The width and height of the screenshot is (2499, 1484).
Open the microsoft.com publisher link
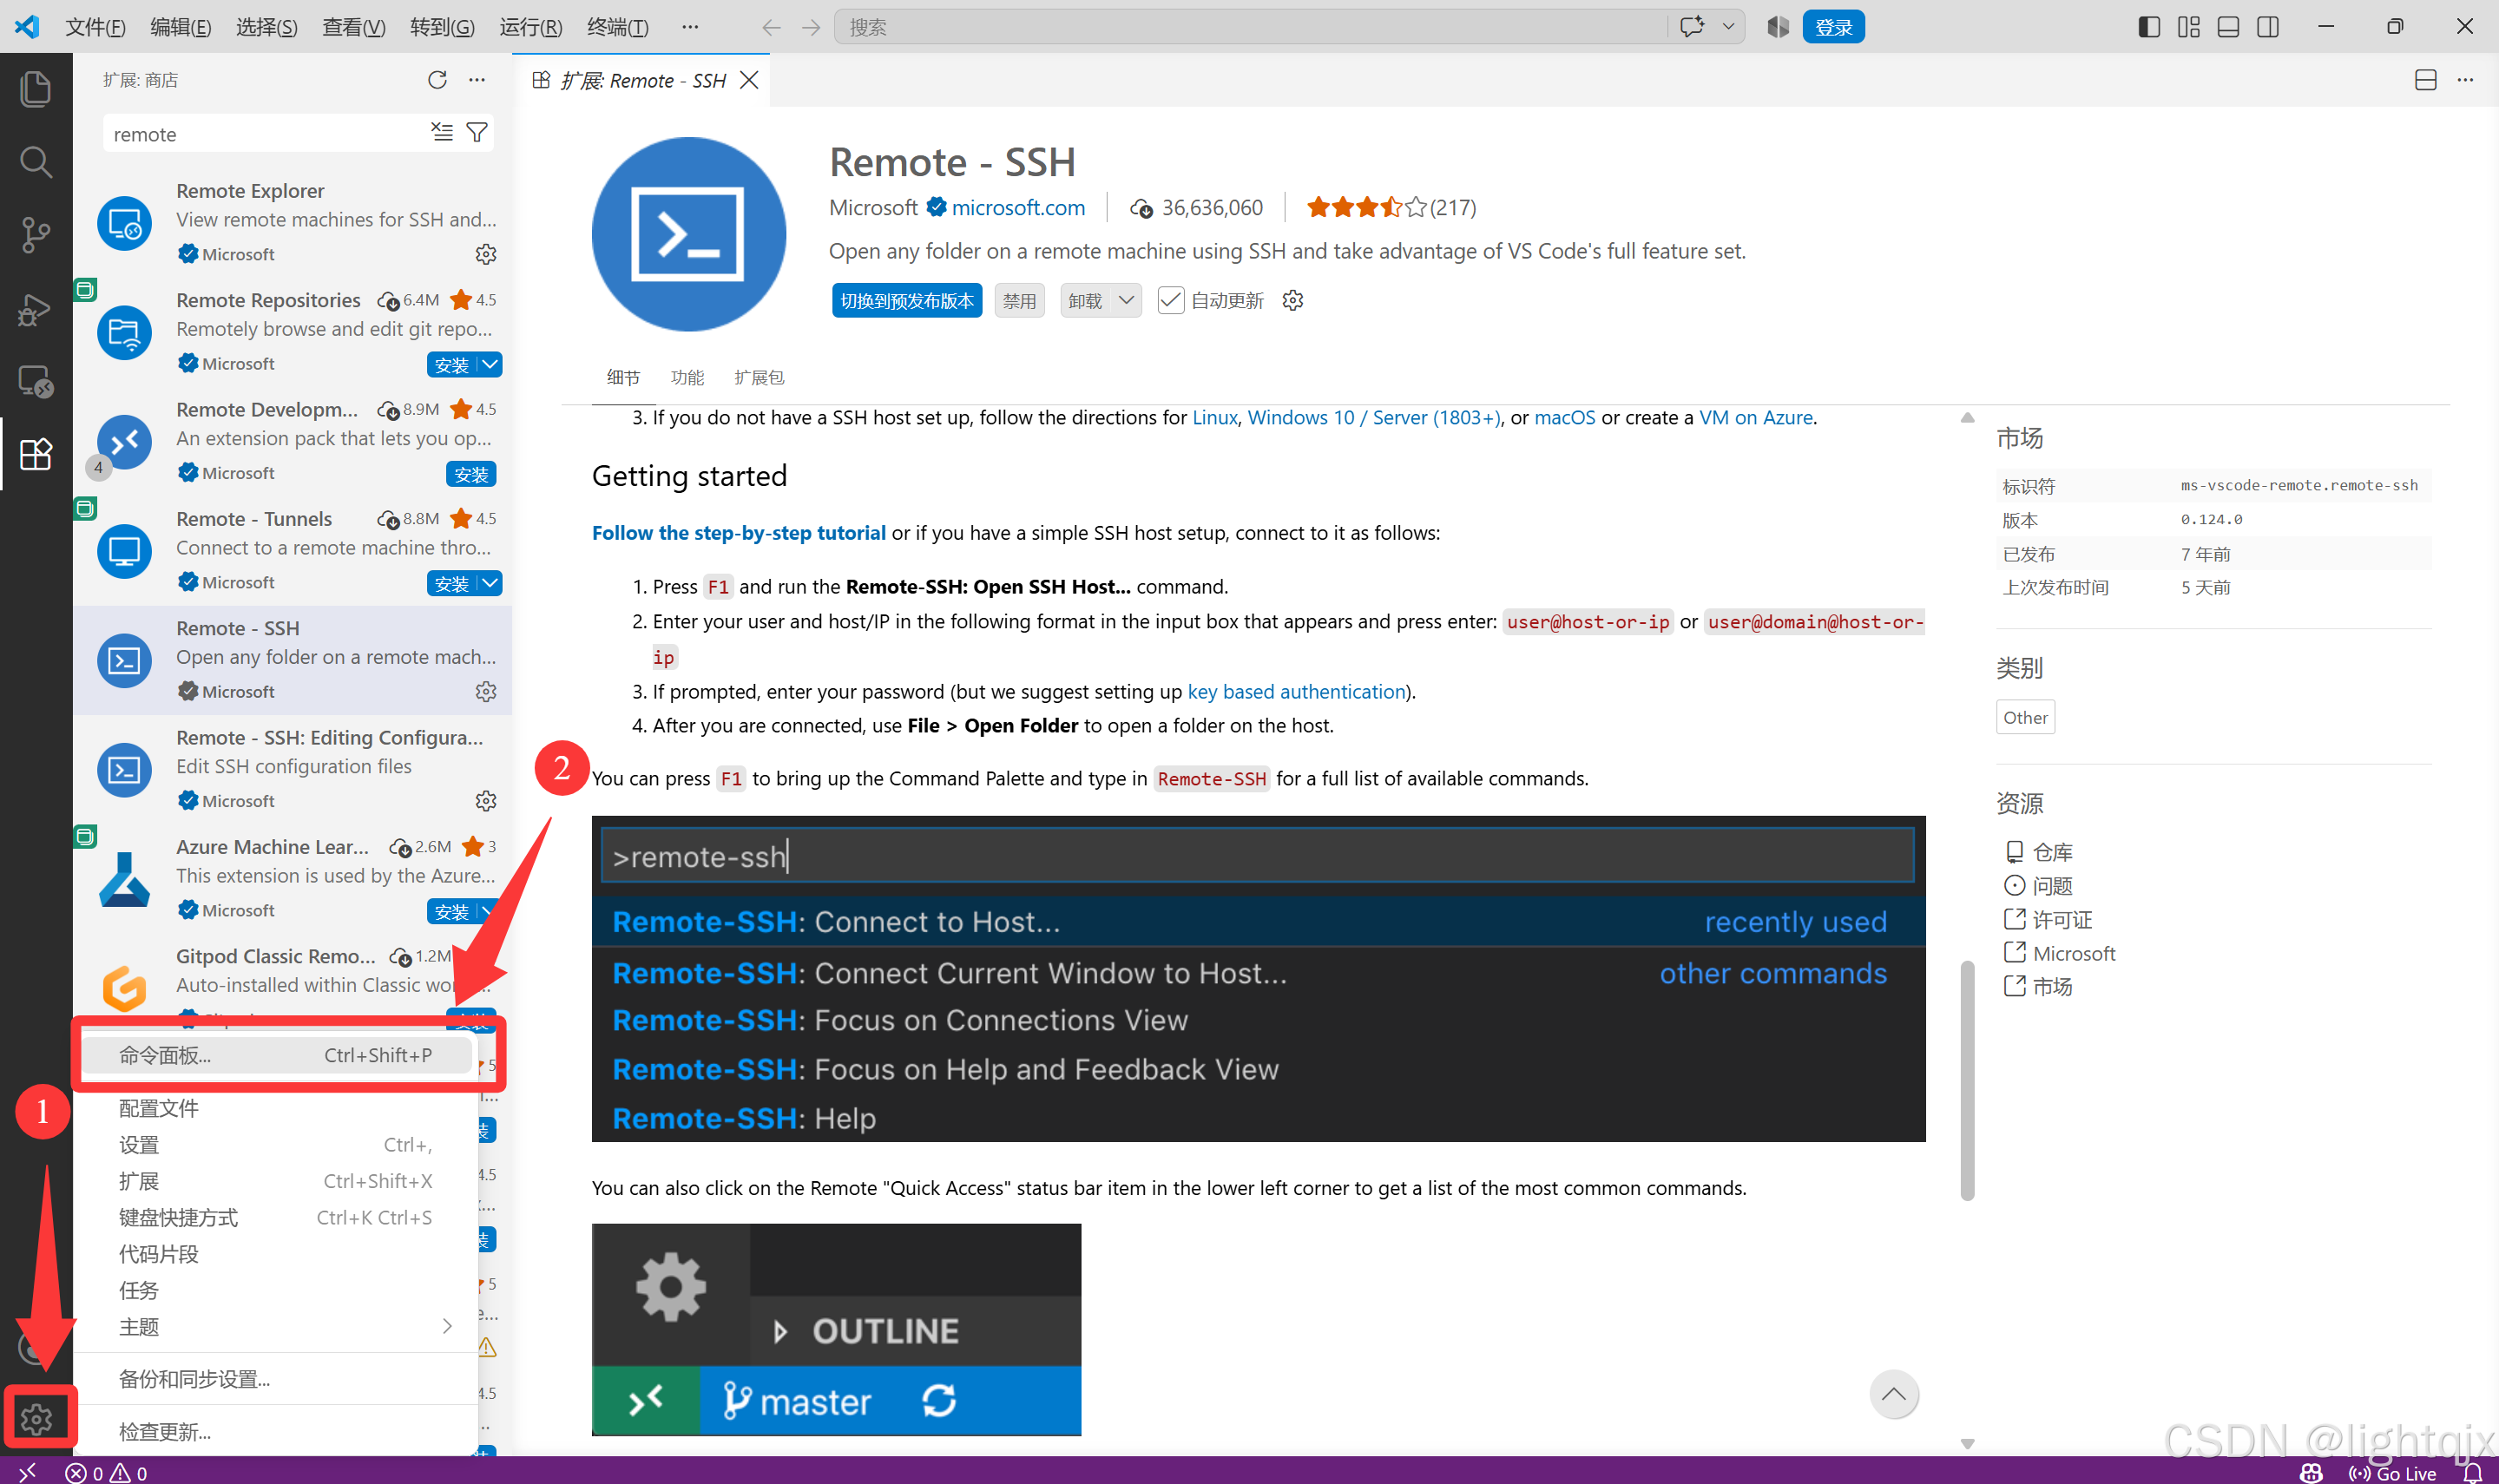tap(1018, 208)
